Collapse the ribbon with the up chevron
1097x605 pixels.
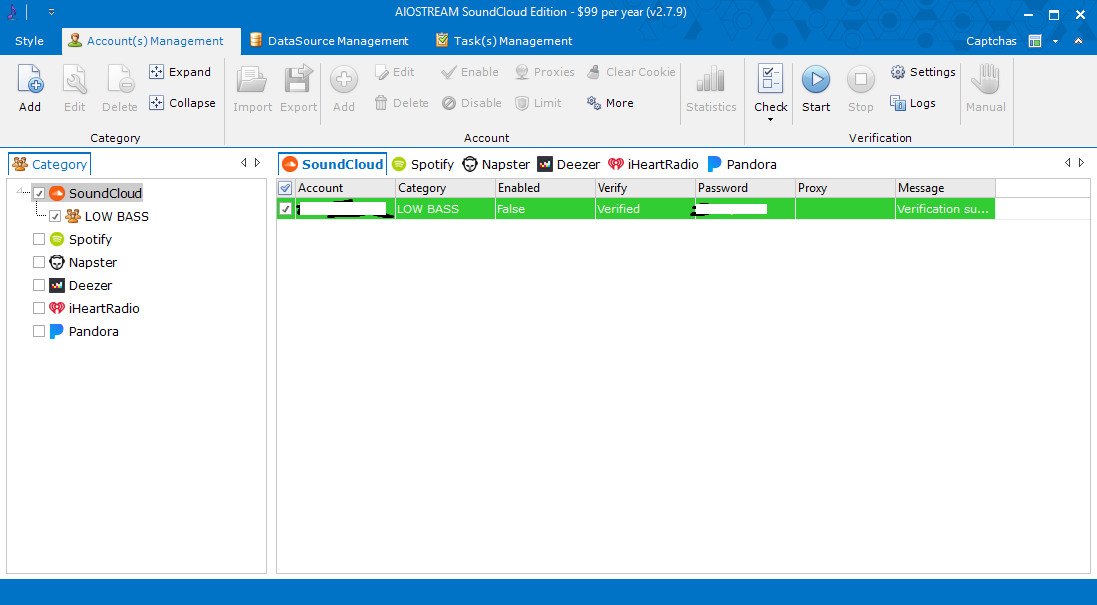click(1078, 41)
